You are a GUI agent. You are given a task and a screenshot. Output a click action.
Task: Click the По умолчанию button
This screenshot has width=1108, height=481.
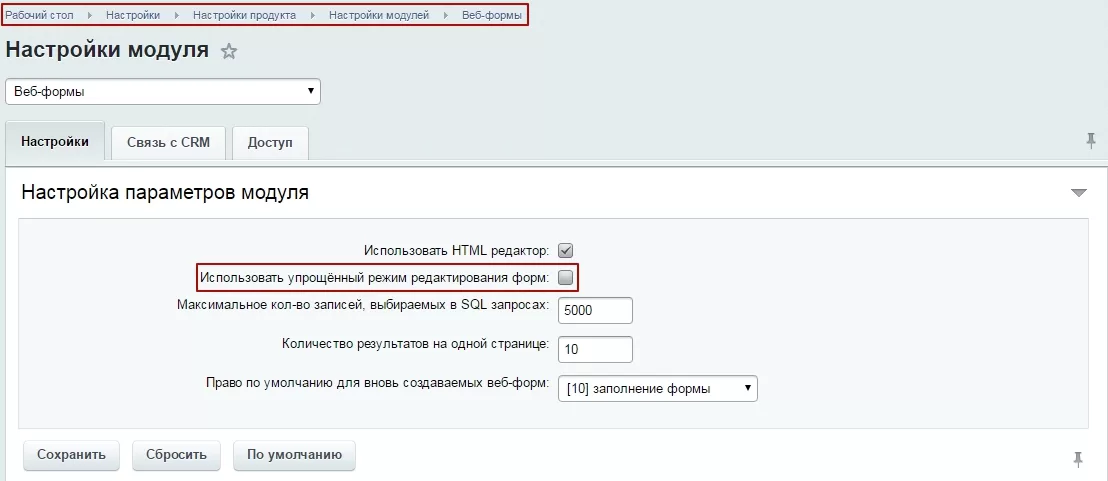pyautogui.click(x=295, y=455)
